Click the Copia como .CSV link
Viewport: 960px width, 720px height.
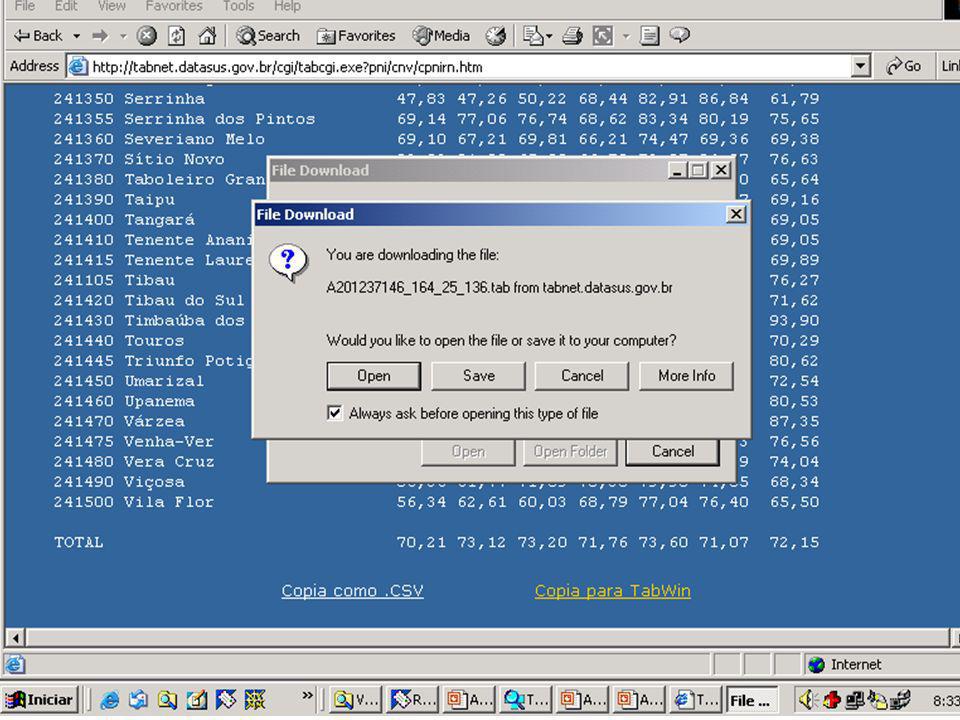coord(352,591)
